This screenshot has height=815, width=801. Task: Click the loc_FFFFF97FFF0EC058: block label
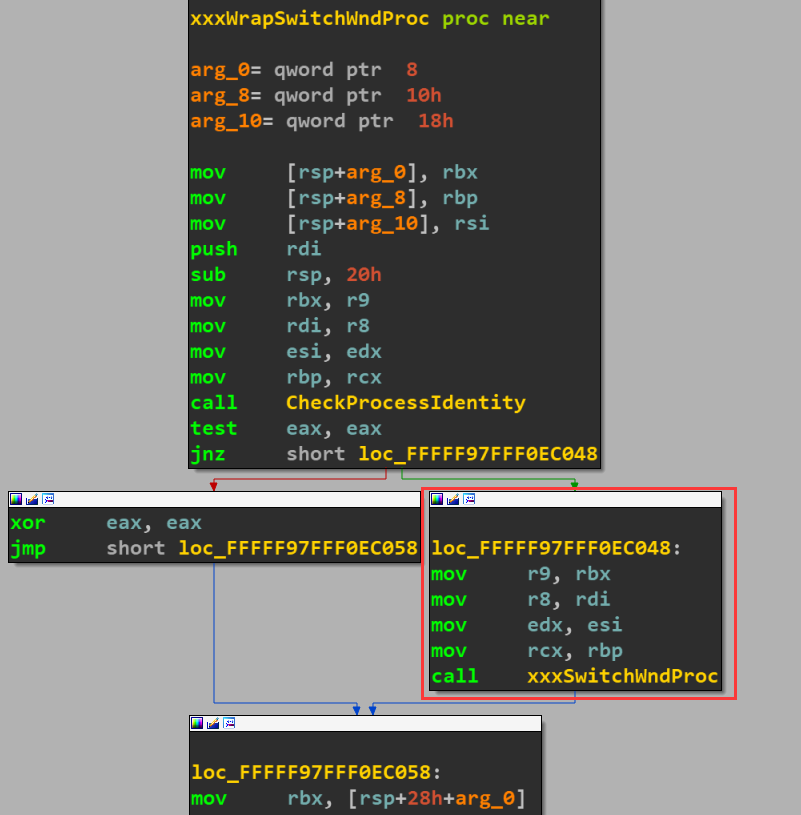coord(316,772)
